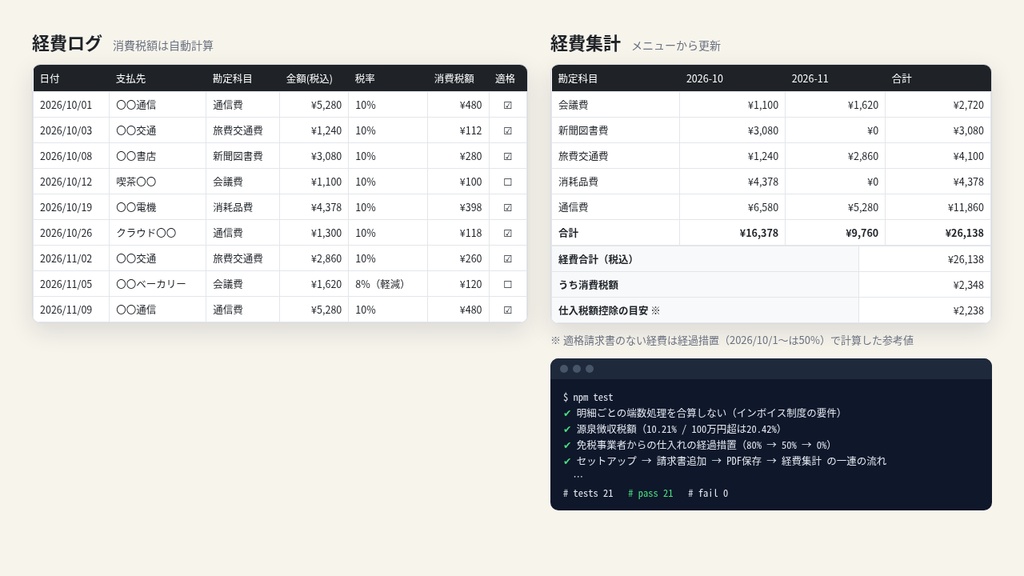Viewport: 1024px width, 576px height.
Task: Select the うち消費税額 value ¥2,348
Action: (925, 285)
